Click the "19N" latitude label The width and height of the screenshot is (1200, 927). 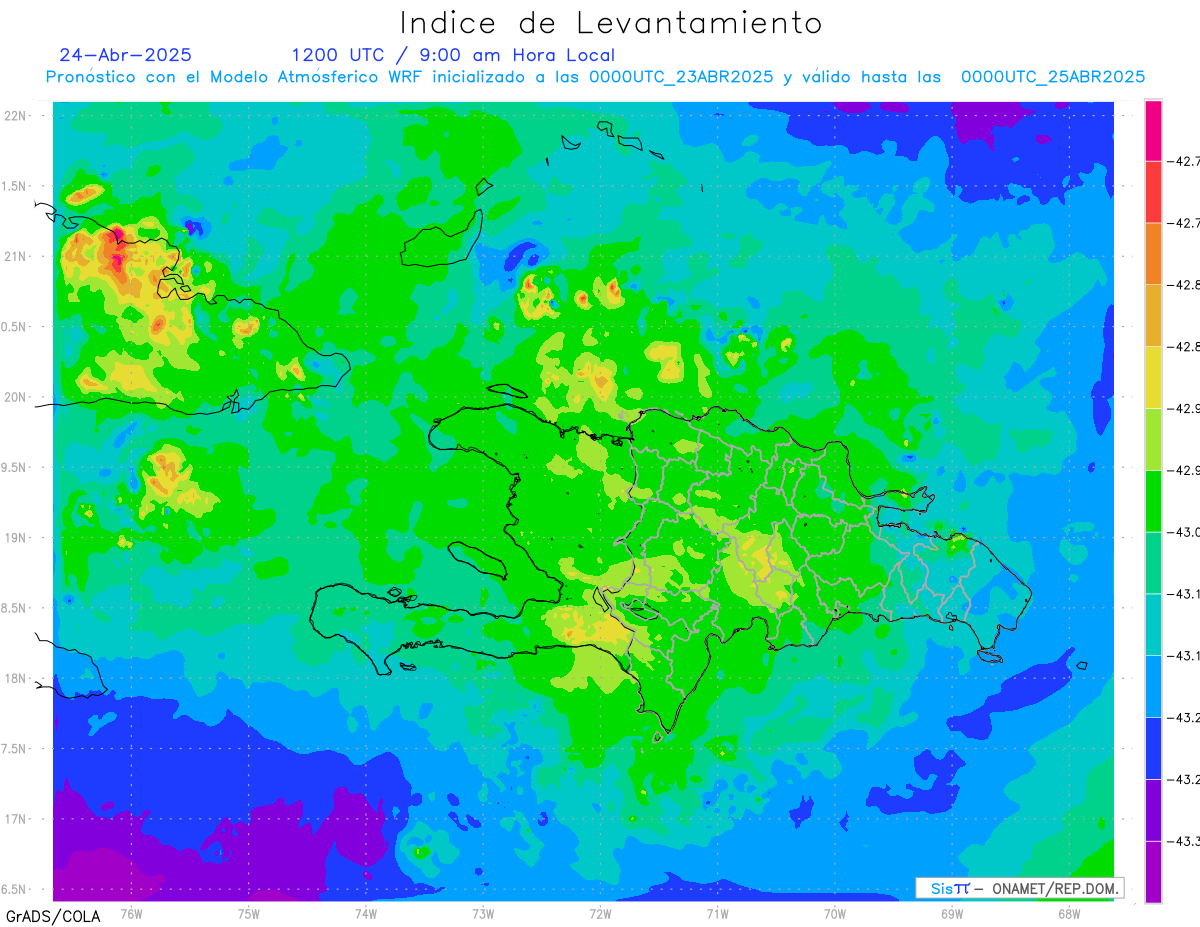point(17,538)
